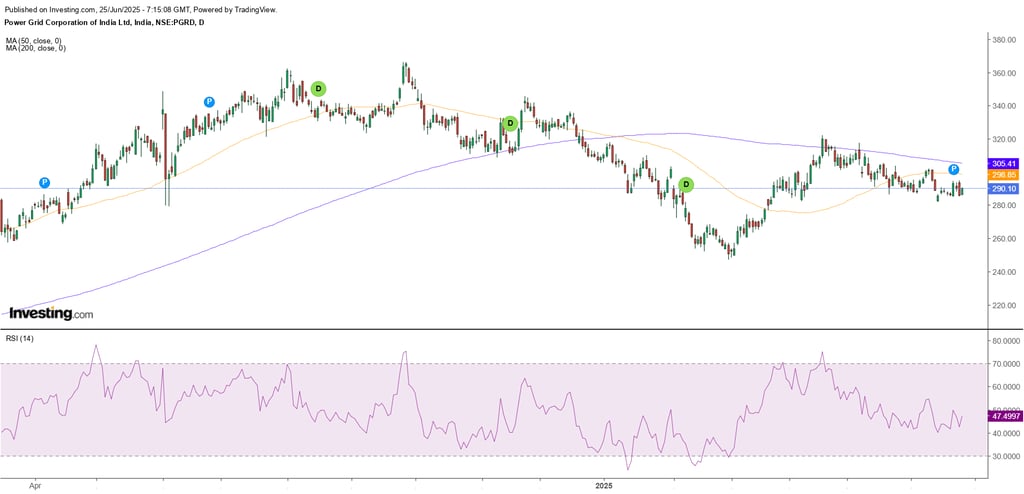The height and width of the screenshot is (494, 1024).
Task: Click the 80.0000 RSI axis label
Action: tap(1007, 340)
